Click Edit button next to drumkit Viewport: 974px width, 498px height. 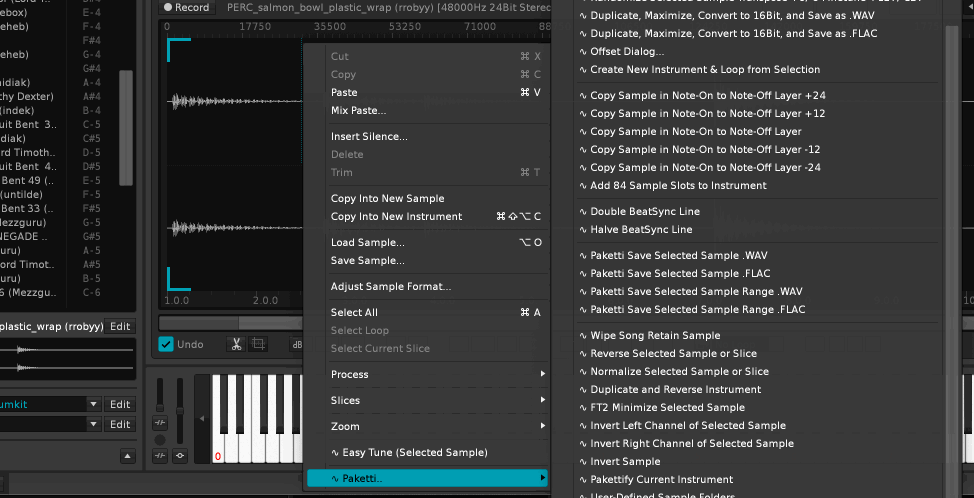[x=120, y=404]
